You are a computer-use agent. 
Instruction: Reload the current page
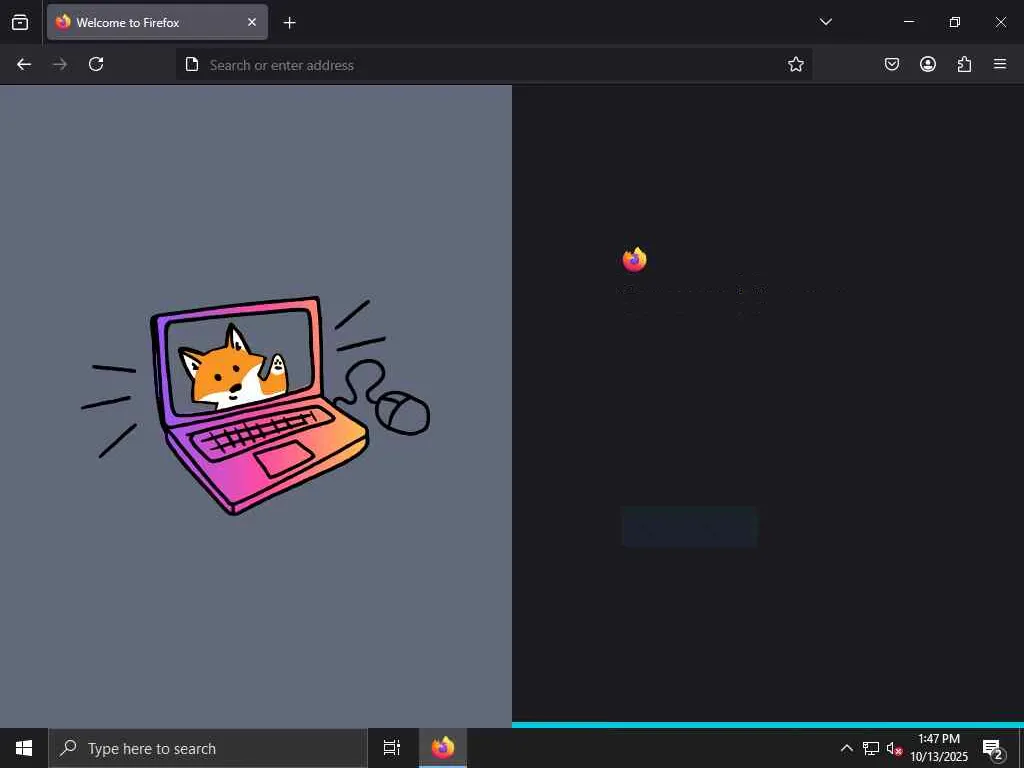[96, 64]
